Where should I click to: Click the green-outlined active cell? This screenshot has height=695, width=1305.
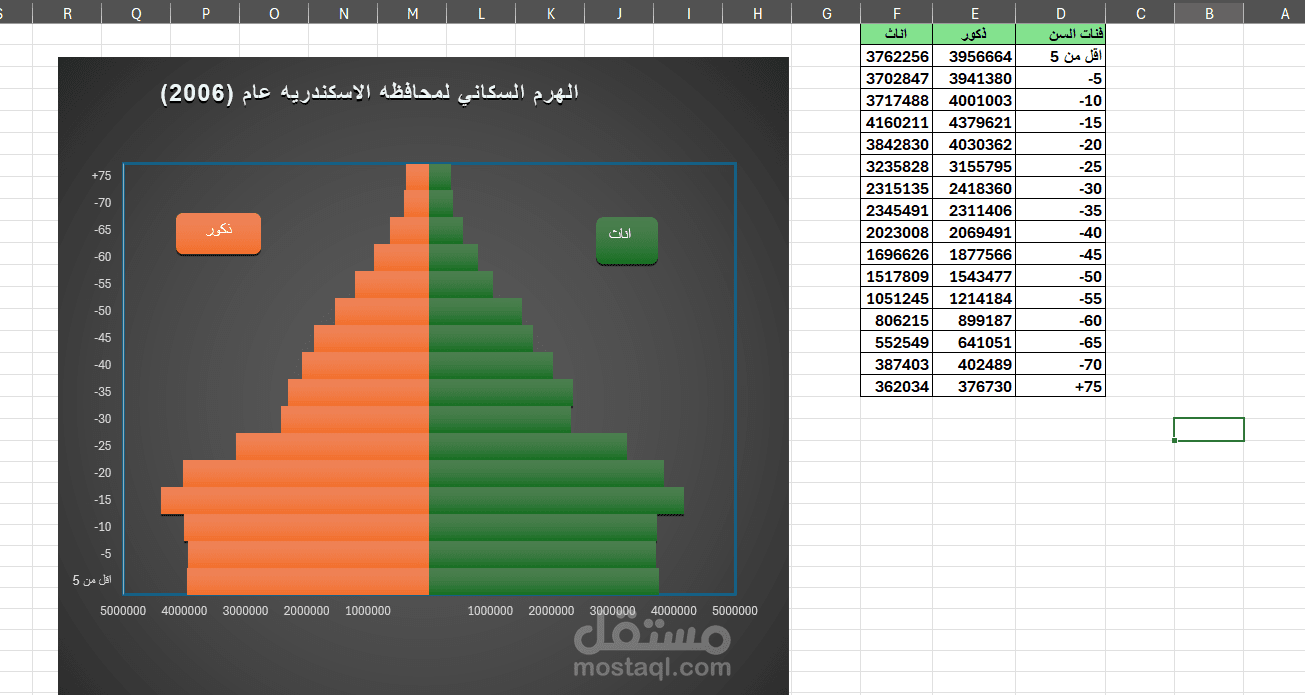click(1209, 429)
